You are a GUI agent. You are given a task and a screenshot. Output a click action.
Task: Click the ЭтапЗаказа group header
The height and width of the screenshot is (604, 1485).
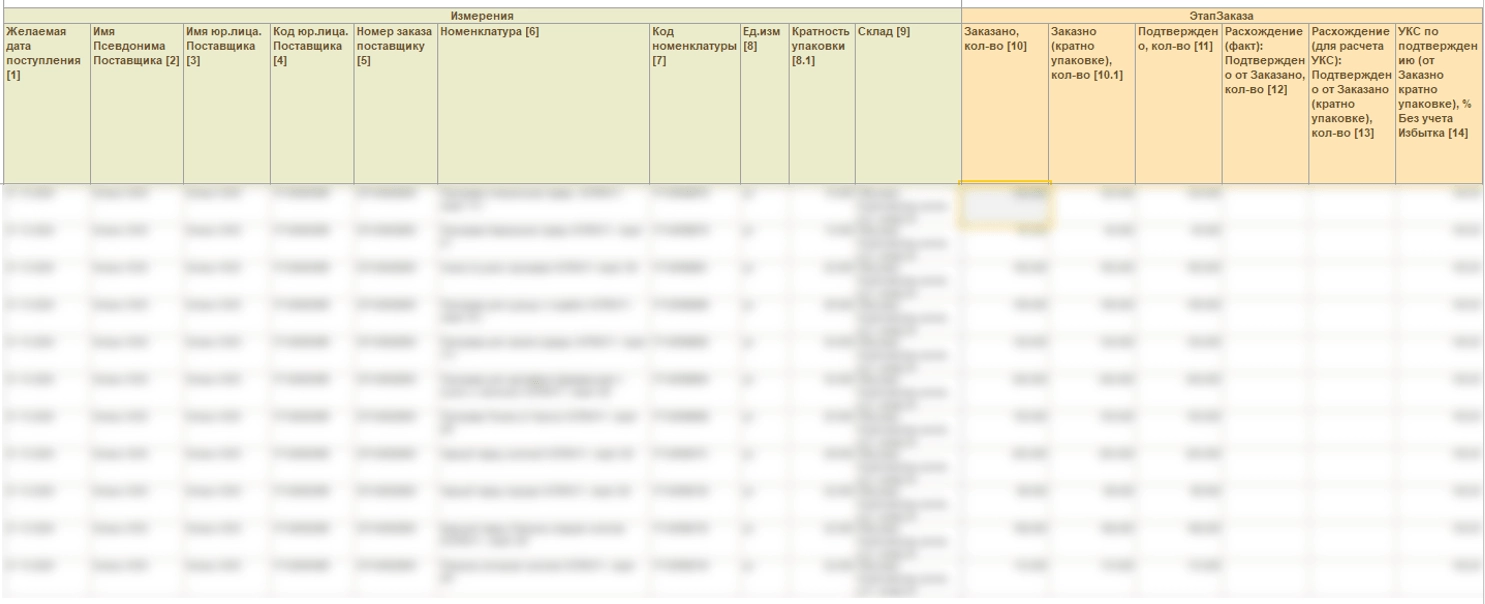(1221, 16)
